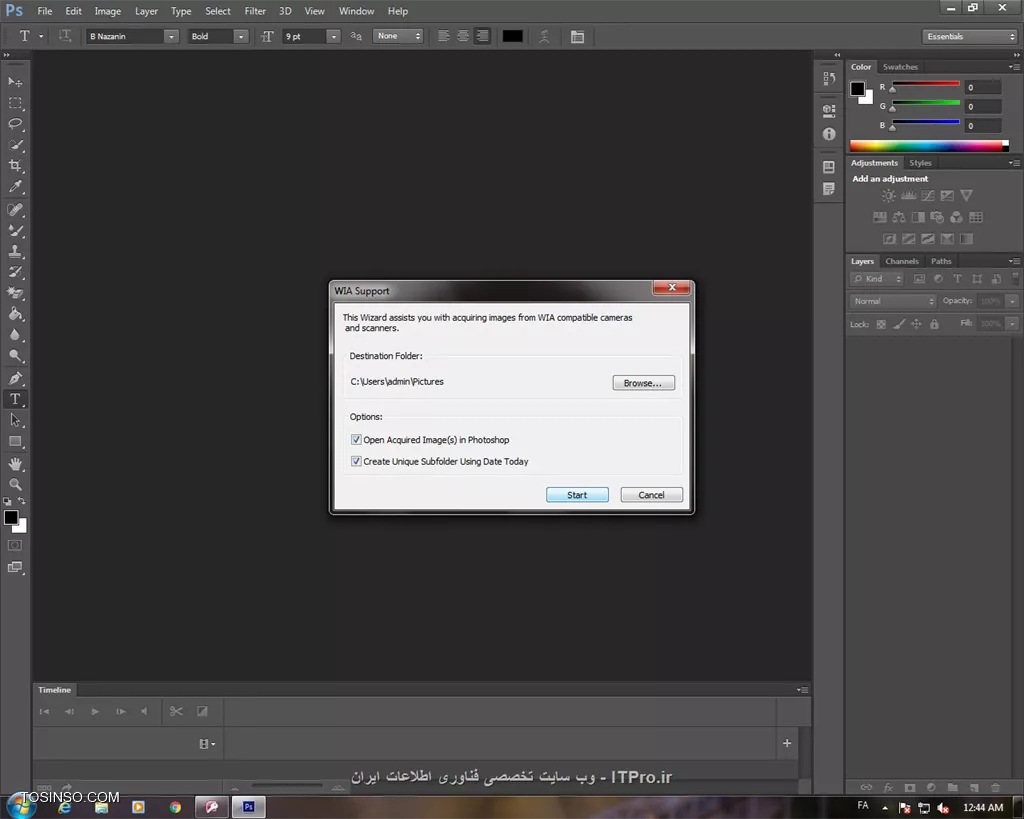Image resolution: width=1024 pixels, height=819 pixels.
Task: Center text alignment option
Action: coord(462,37)
